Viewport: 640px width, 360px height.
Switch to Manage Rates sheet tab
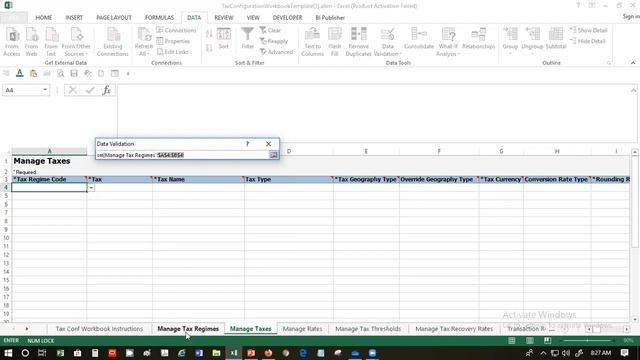(302, 329)
